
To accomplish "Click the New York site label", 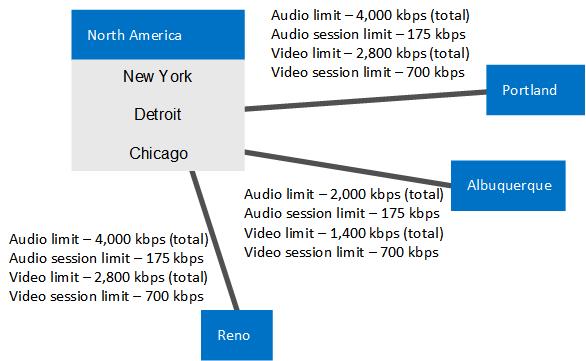I will (157, 76).
